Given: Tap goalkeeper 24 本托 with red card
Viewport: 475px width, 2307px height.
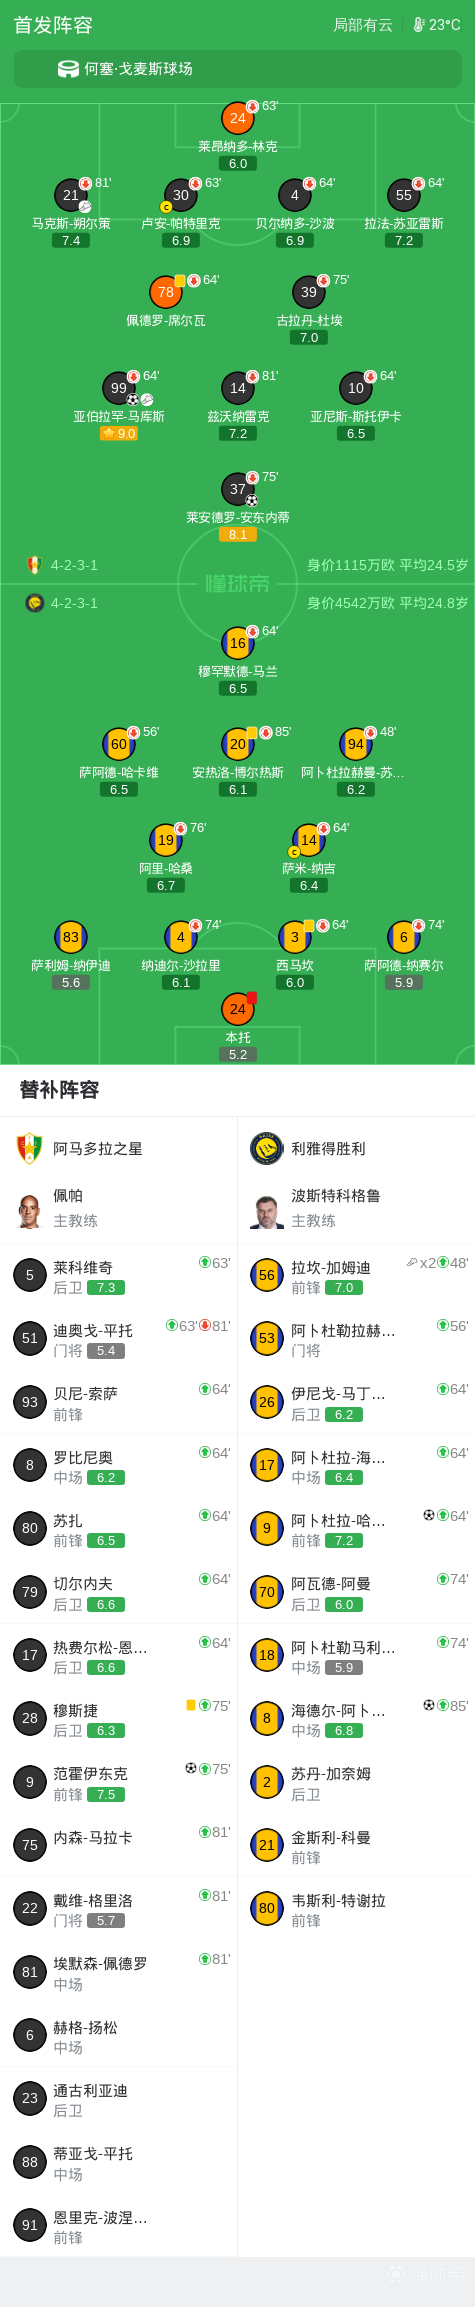Looking at the screenshot, I should tap(238, 1009).
